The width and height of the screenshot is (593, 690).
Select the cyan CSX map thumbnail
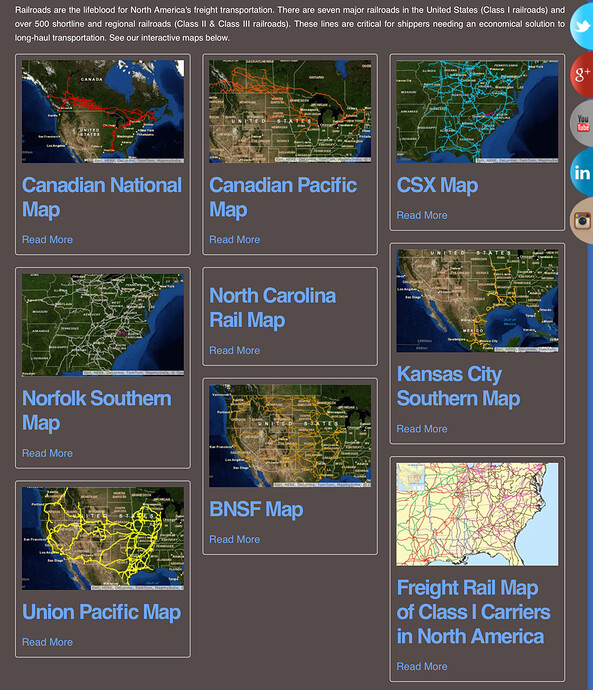(477, 112)
